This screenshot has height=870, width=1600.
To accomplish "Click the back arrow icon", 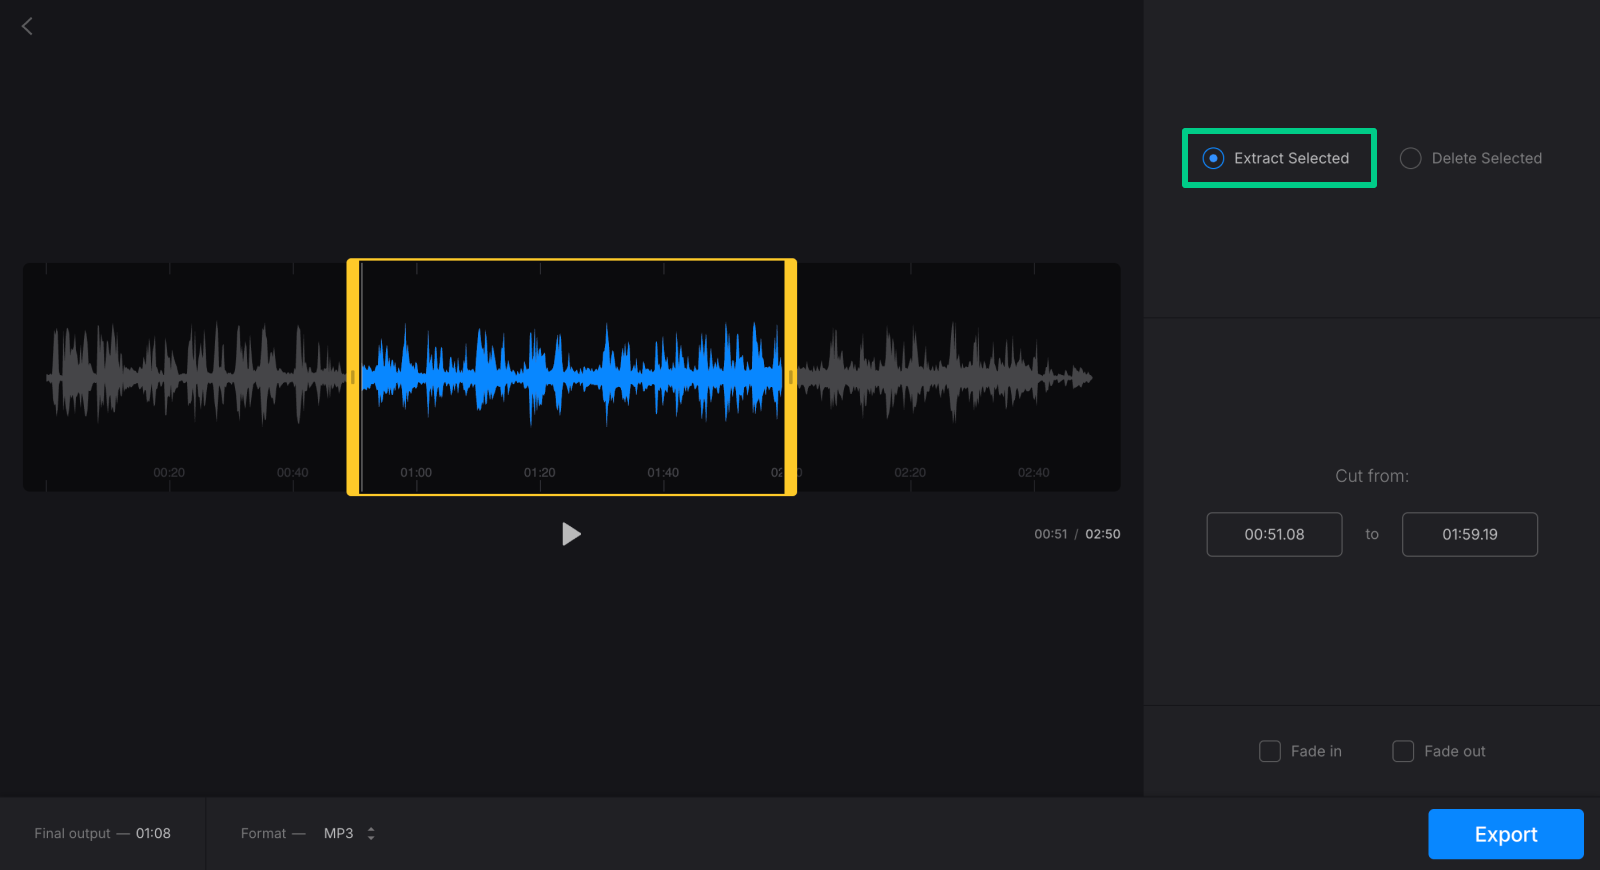I will coord(27,26).
